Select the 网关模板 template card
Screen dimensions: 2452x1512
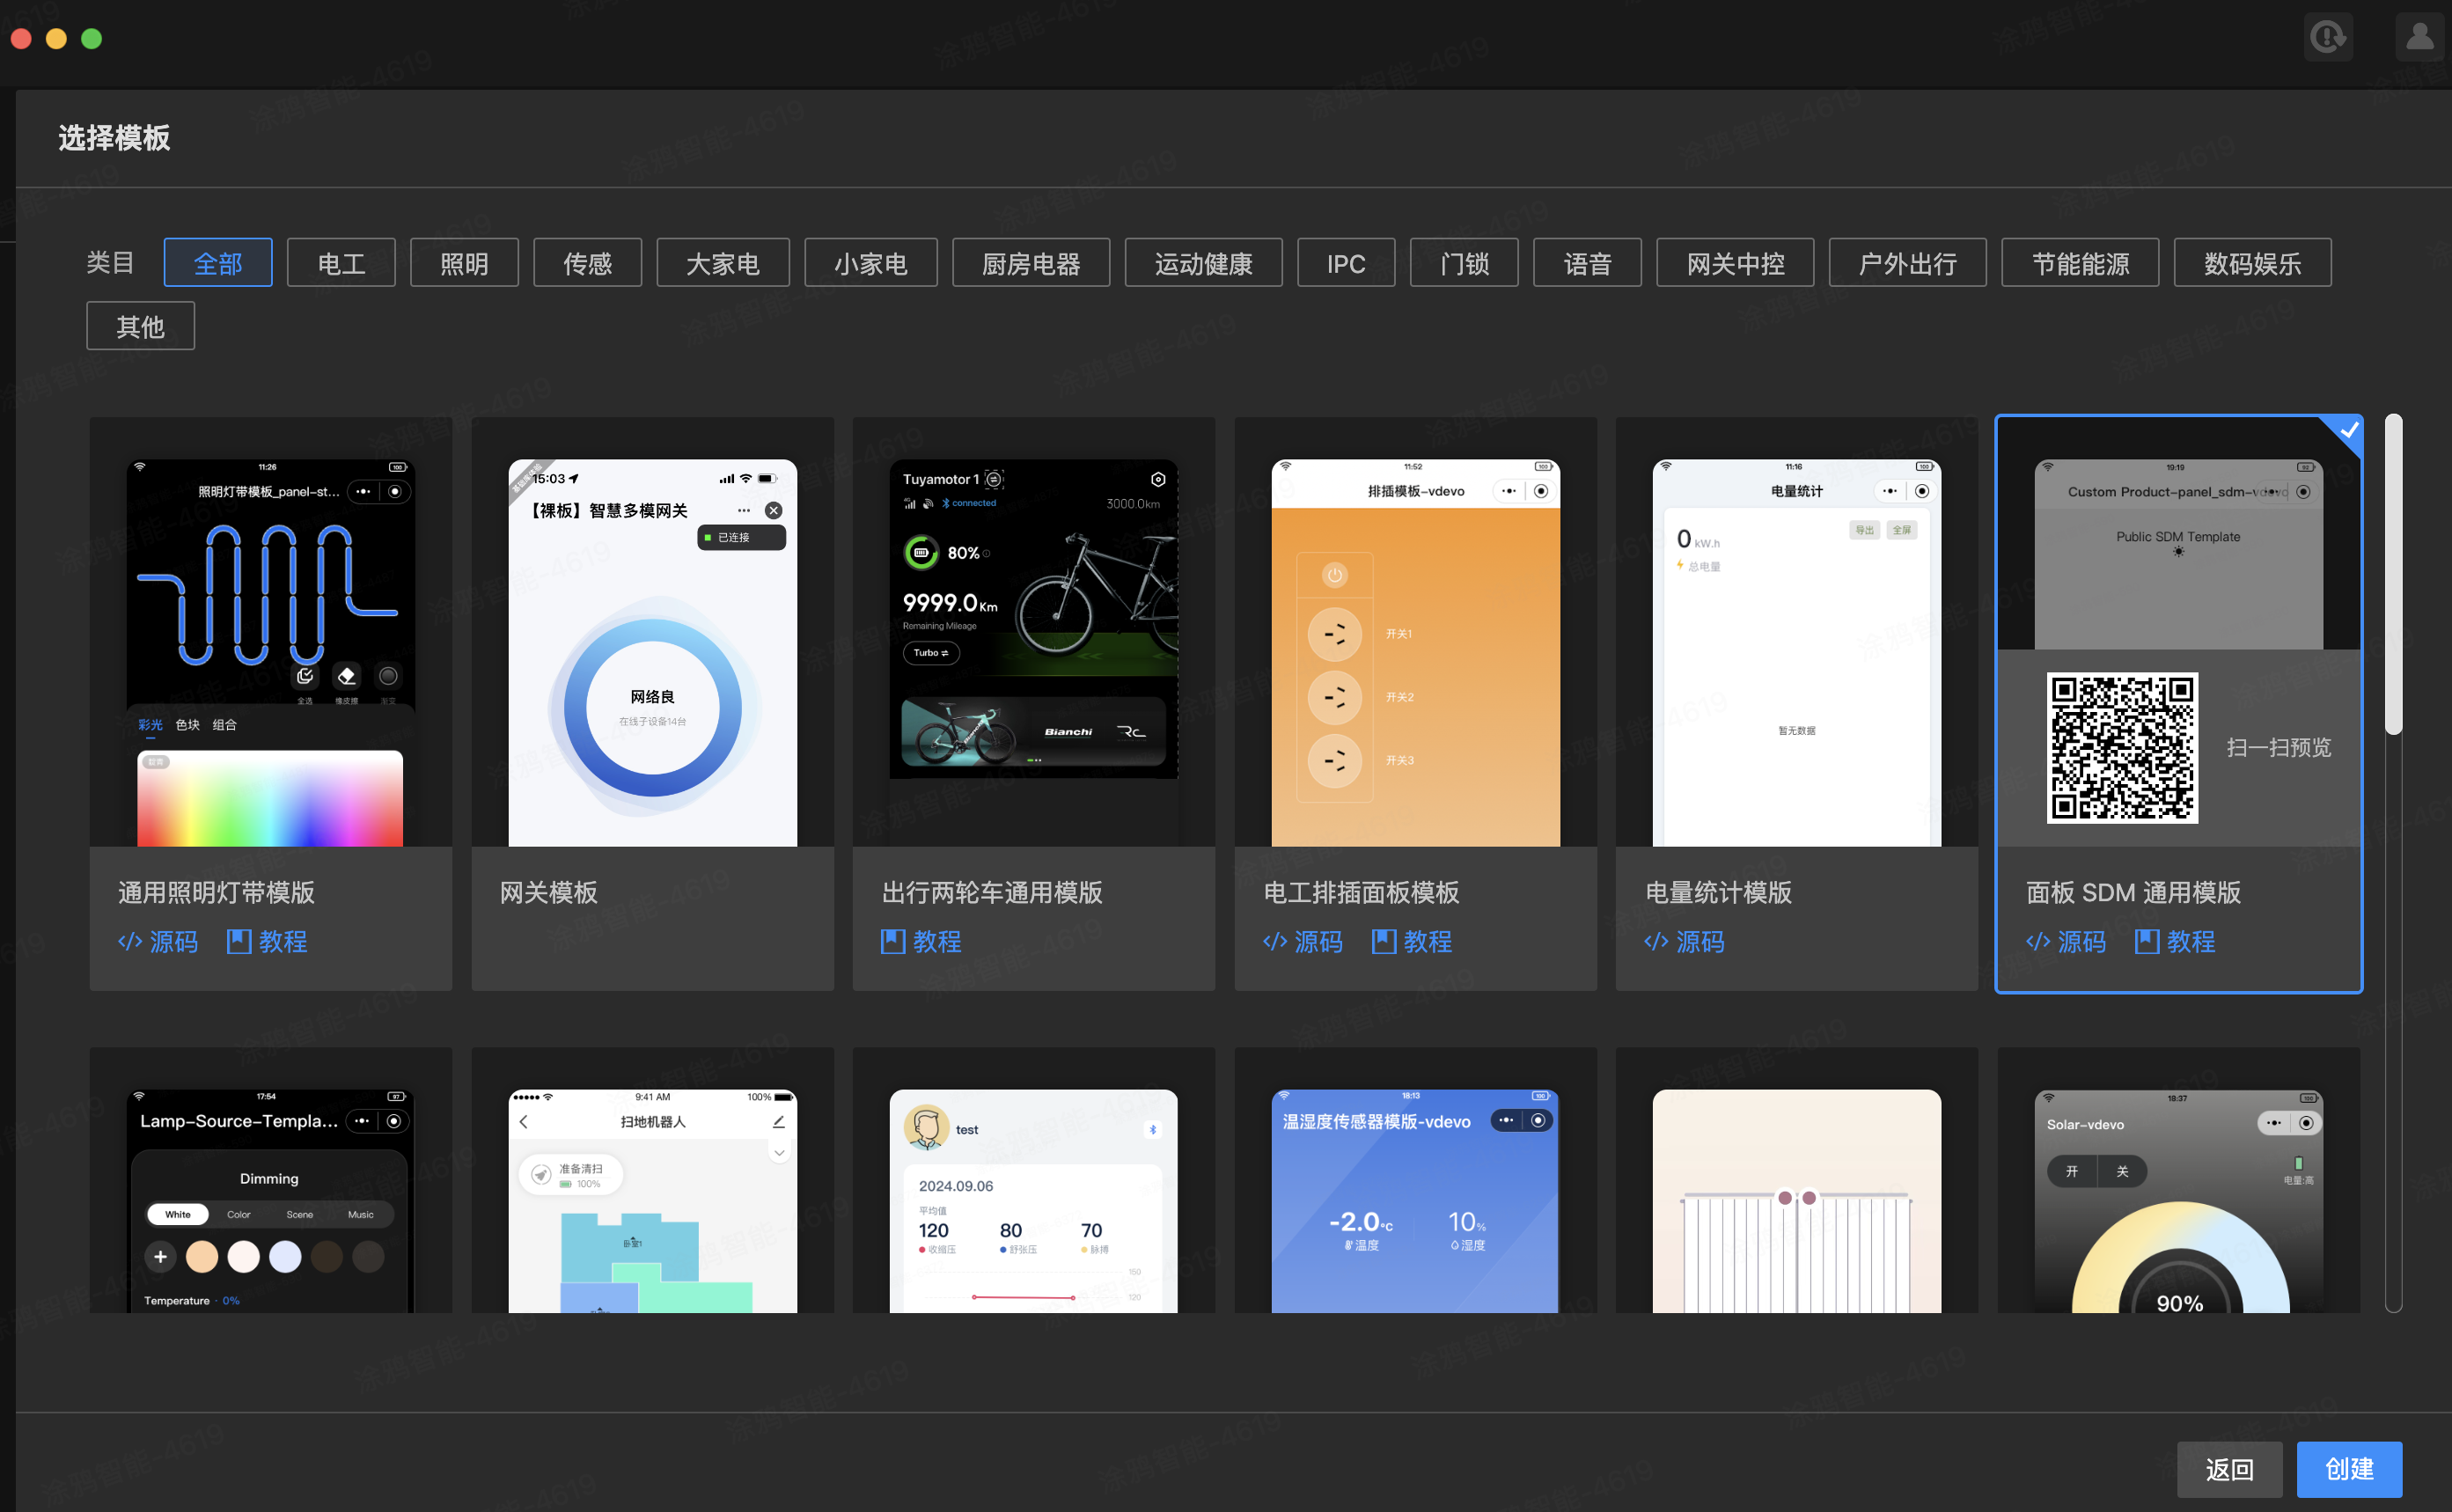(652, 700)
